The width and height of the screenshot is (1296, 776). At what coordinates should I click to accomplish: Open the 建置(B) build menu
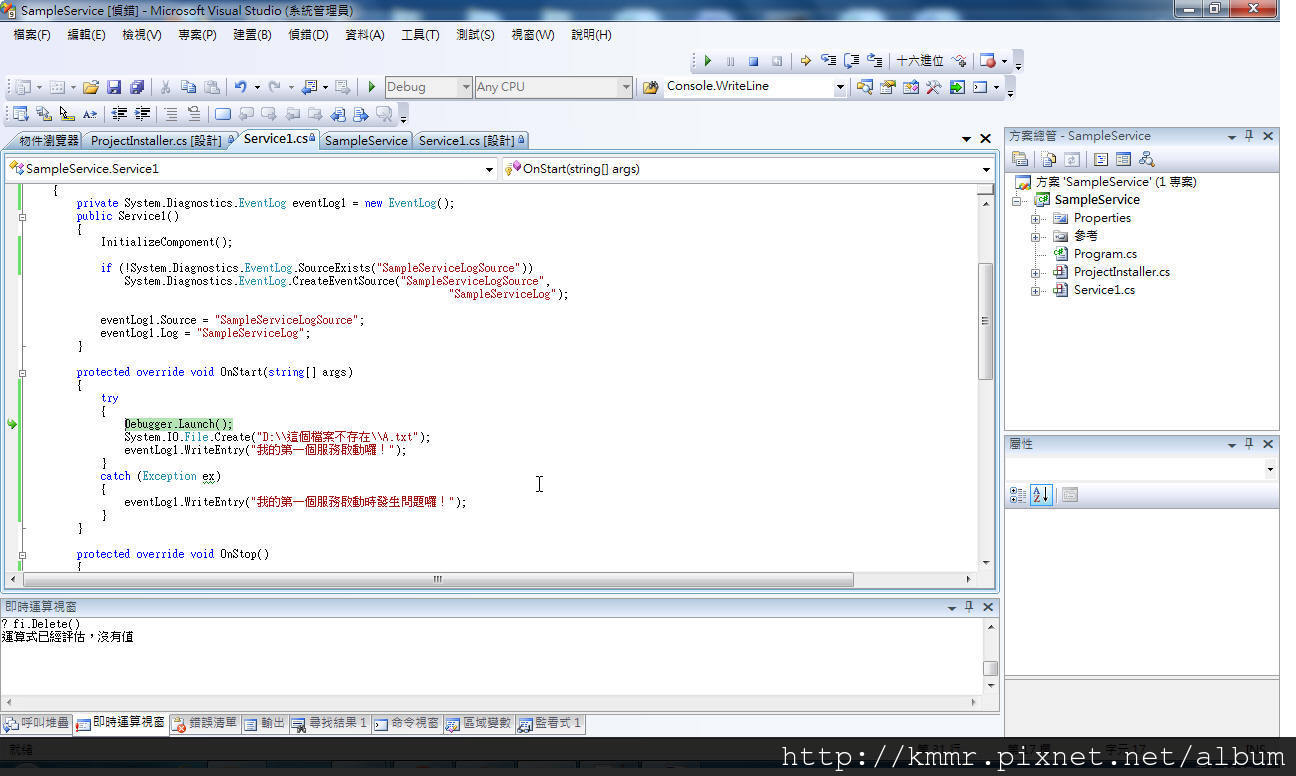[252, 35]
